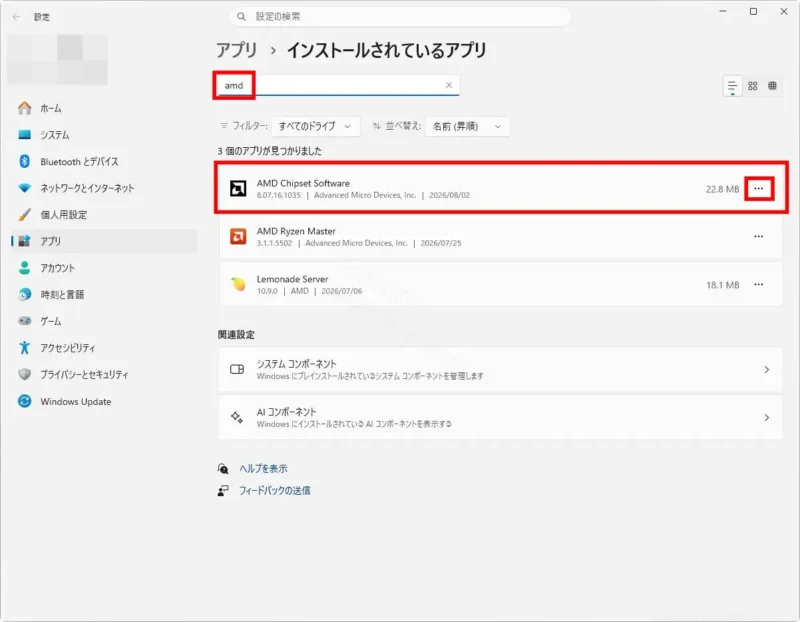The height and width of the screenshot is (622, 800).
Task: Open more options for AMD Chipset Software
Action: (759, 189)
